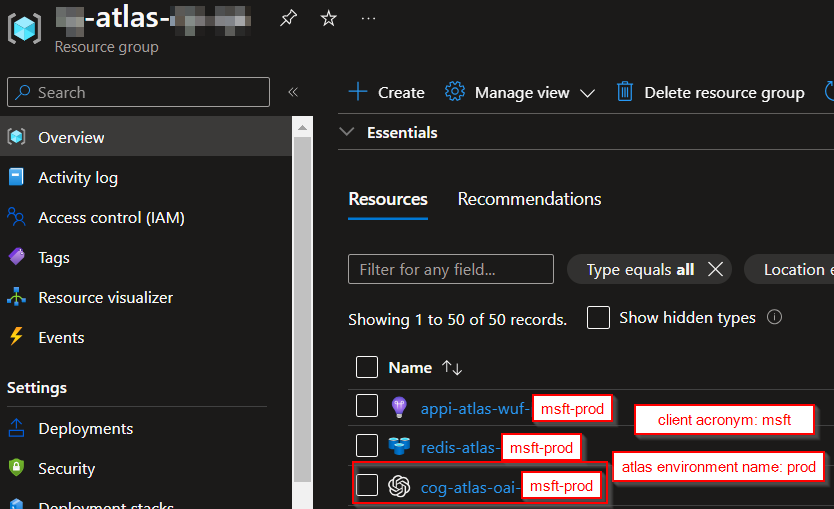Collapse the left sidebar menu
Image resolution: width=834 pixels, height=509 pixels.
point(293,92)
